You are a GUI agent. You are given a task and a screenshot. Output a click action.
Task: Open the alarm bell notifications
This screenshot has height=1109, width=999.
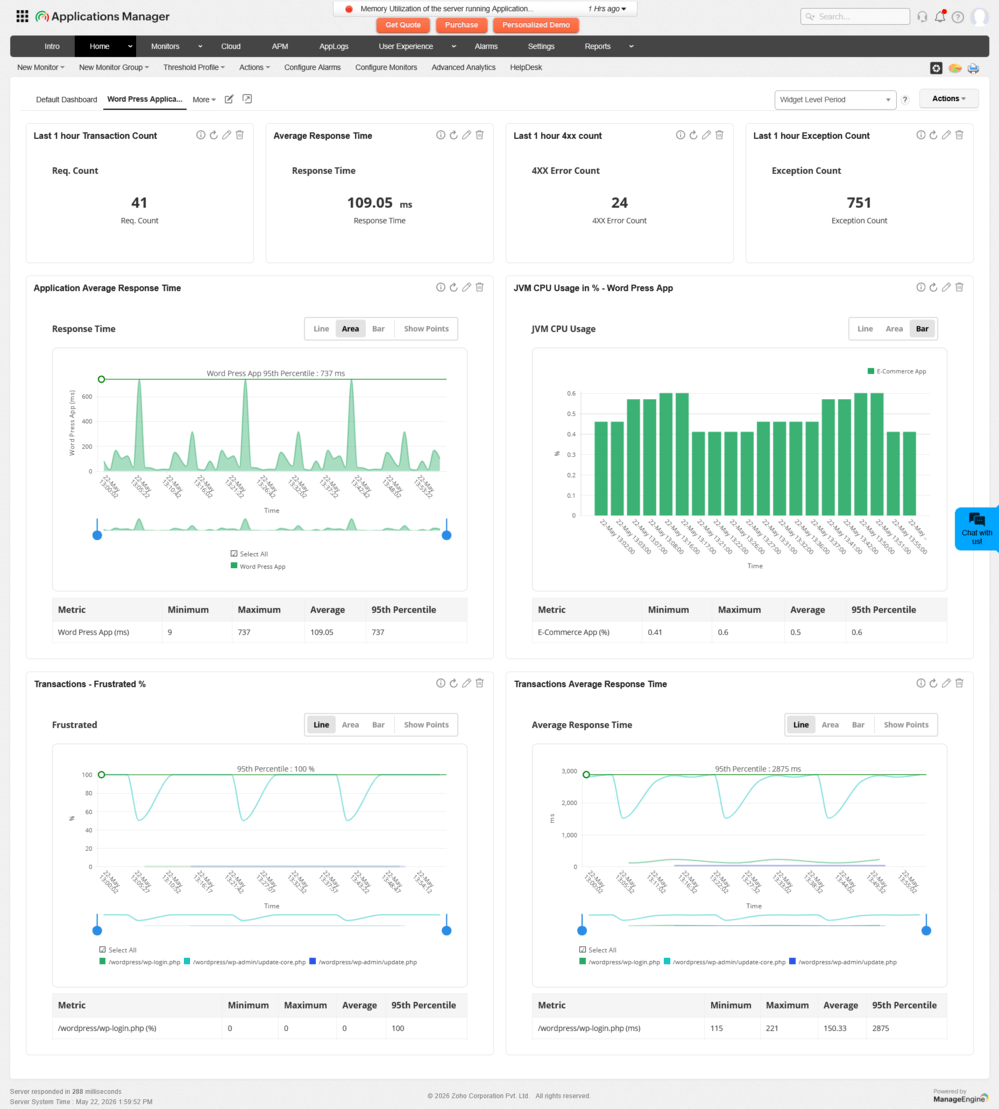click(940, 16)
